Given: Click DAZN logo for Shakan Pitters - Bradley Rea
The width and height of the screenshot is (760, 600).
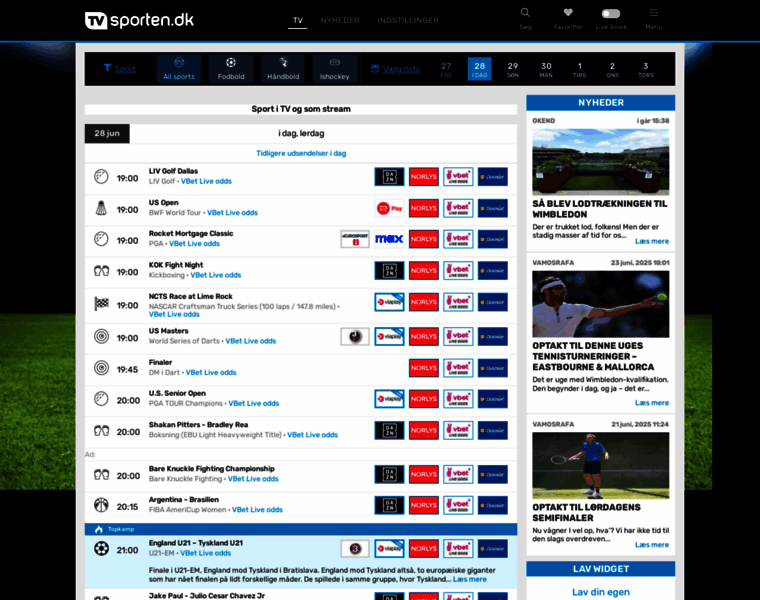Looking at the screenshot, I should pyautogui.click(x=389, y=430).
